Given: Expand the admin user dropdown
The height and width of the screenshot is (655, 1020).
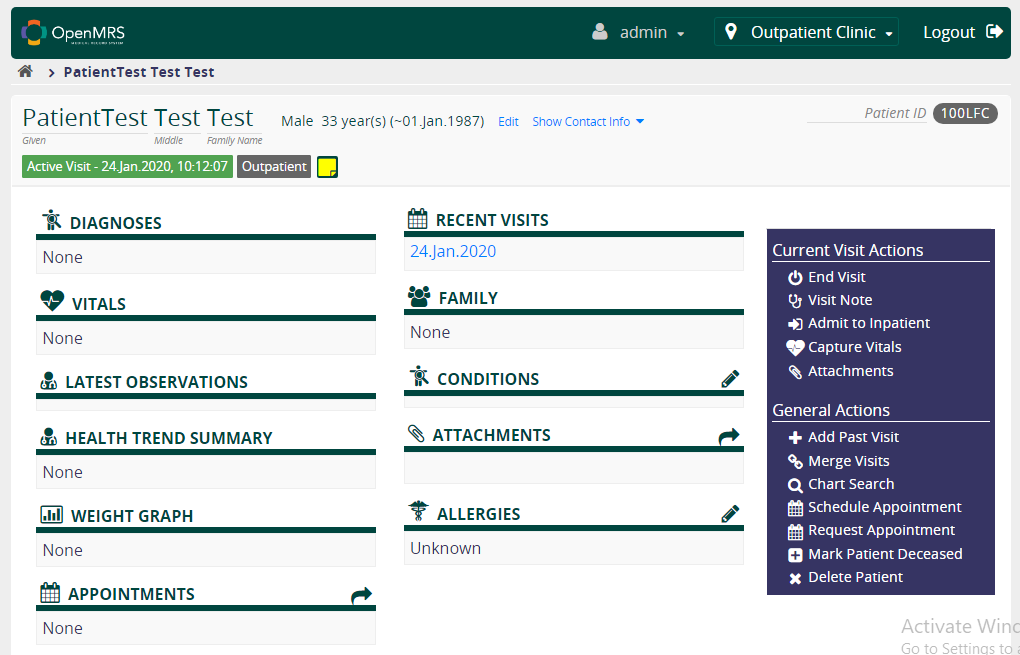Looking at the screenshot, I should pos(638,32).
